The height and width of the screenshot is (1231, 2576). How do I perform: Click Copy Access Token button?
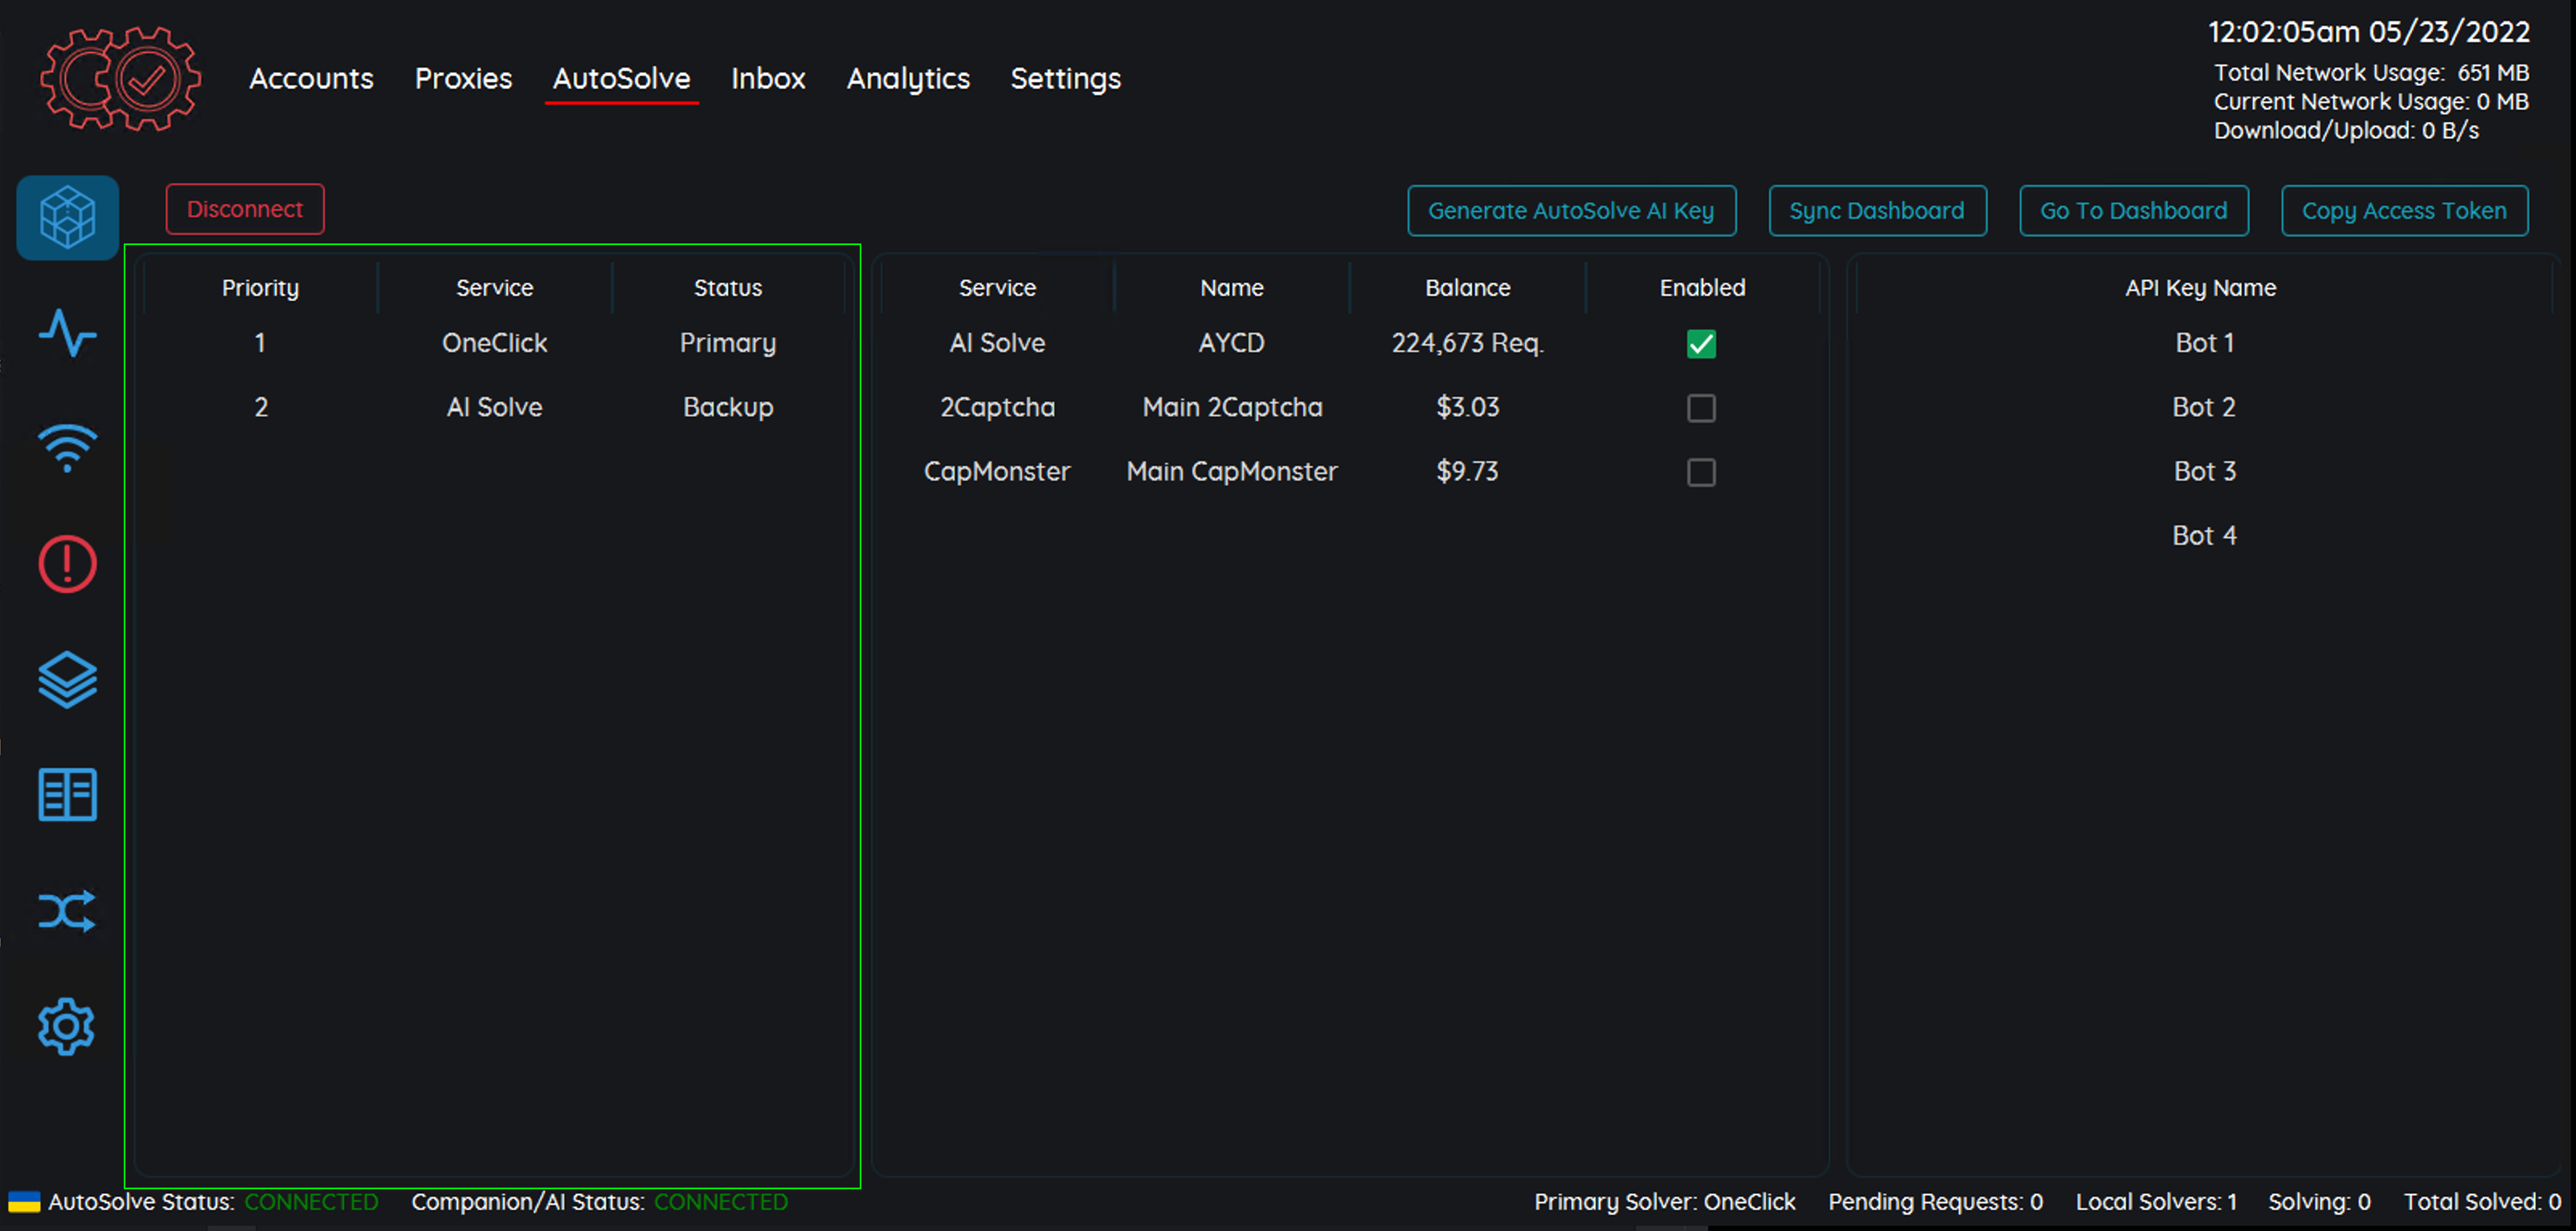[x=2404, y=211]
